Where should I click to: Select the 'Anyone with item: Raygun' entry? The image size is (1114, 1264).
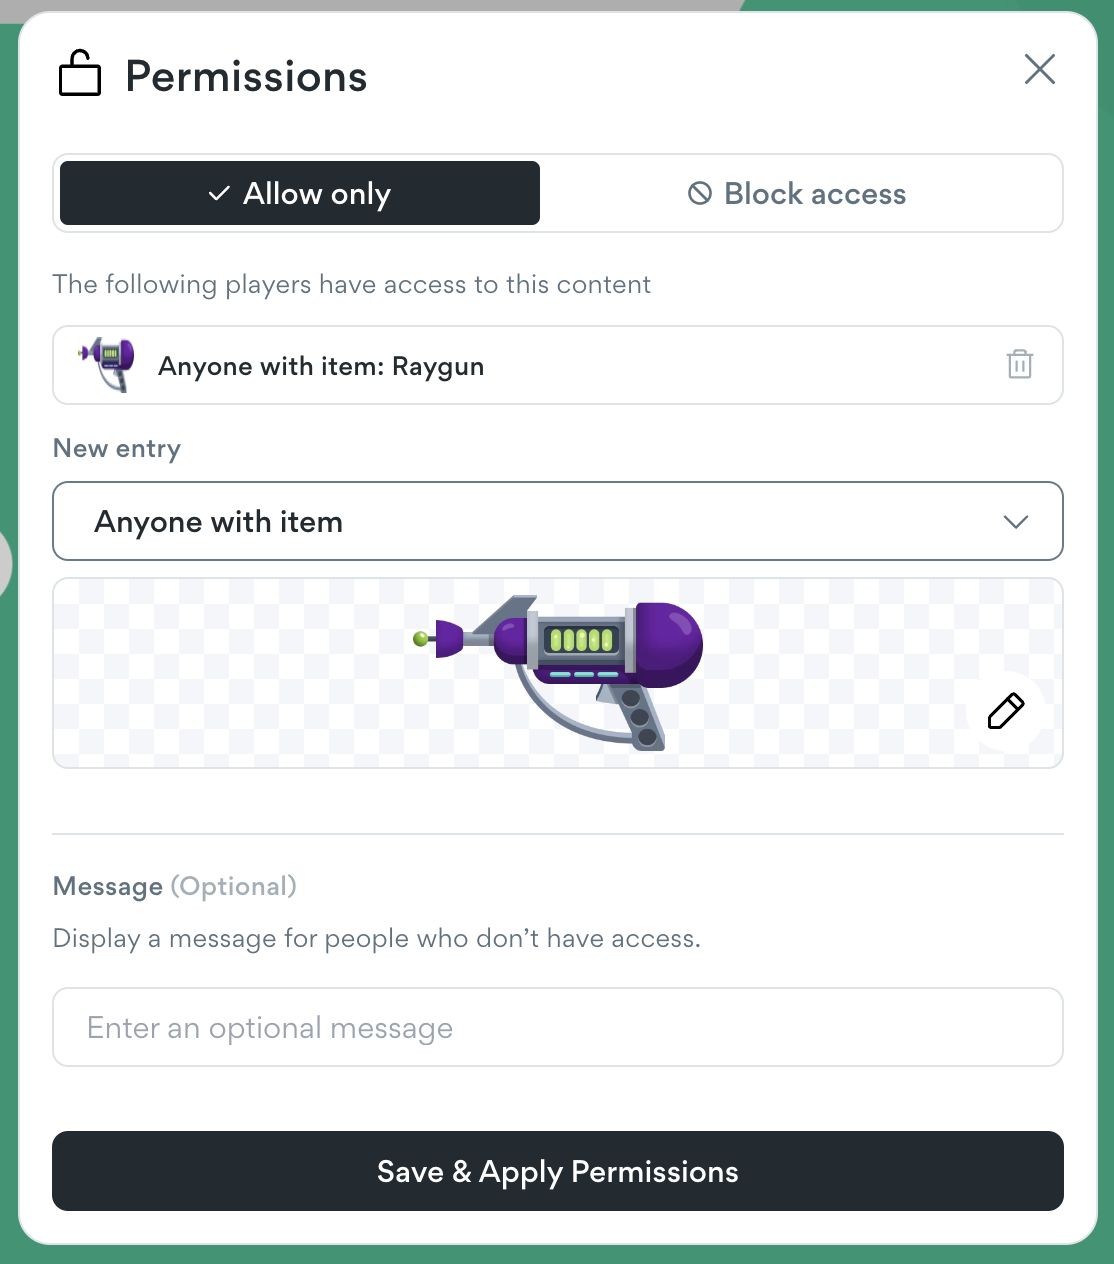321,366
